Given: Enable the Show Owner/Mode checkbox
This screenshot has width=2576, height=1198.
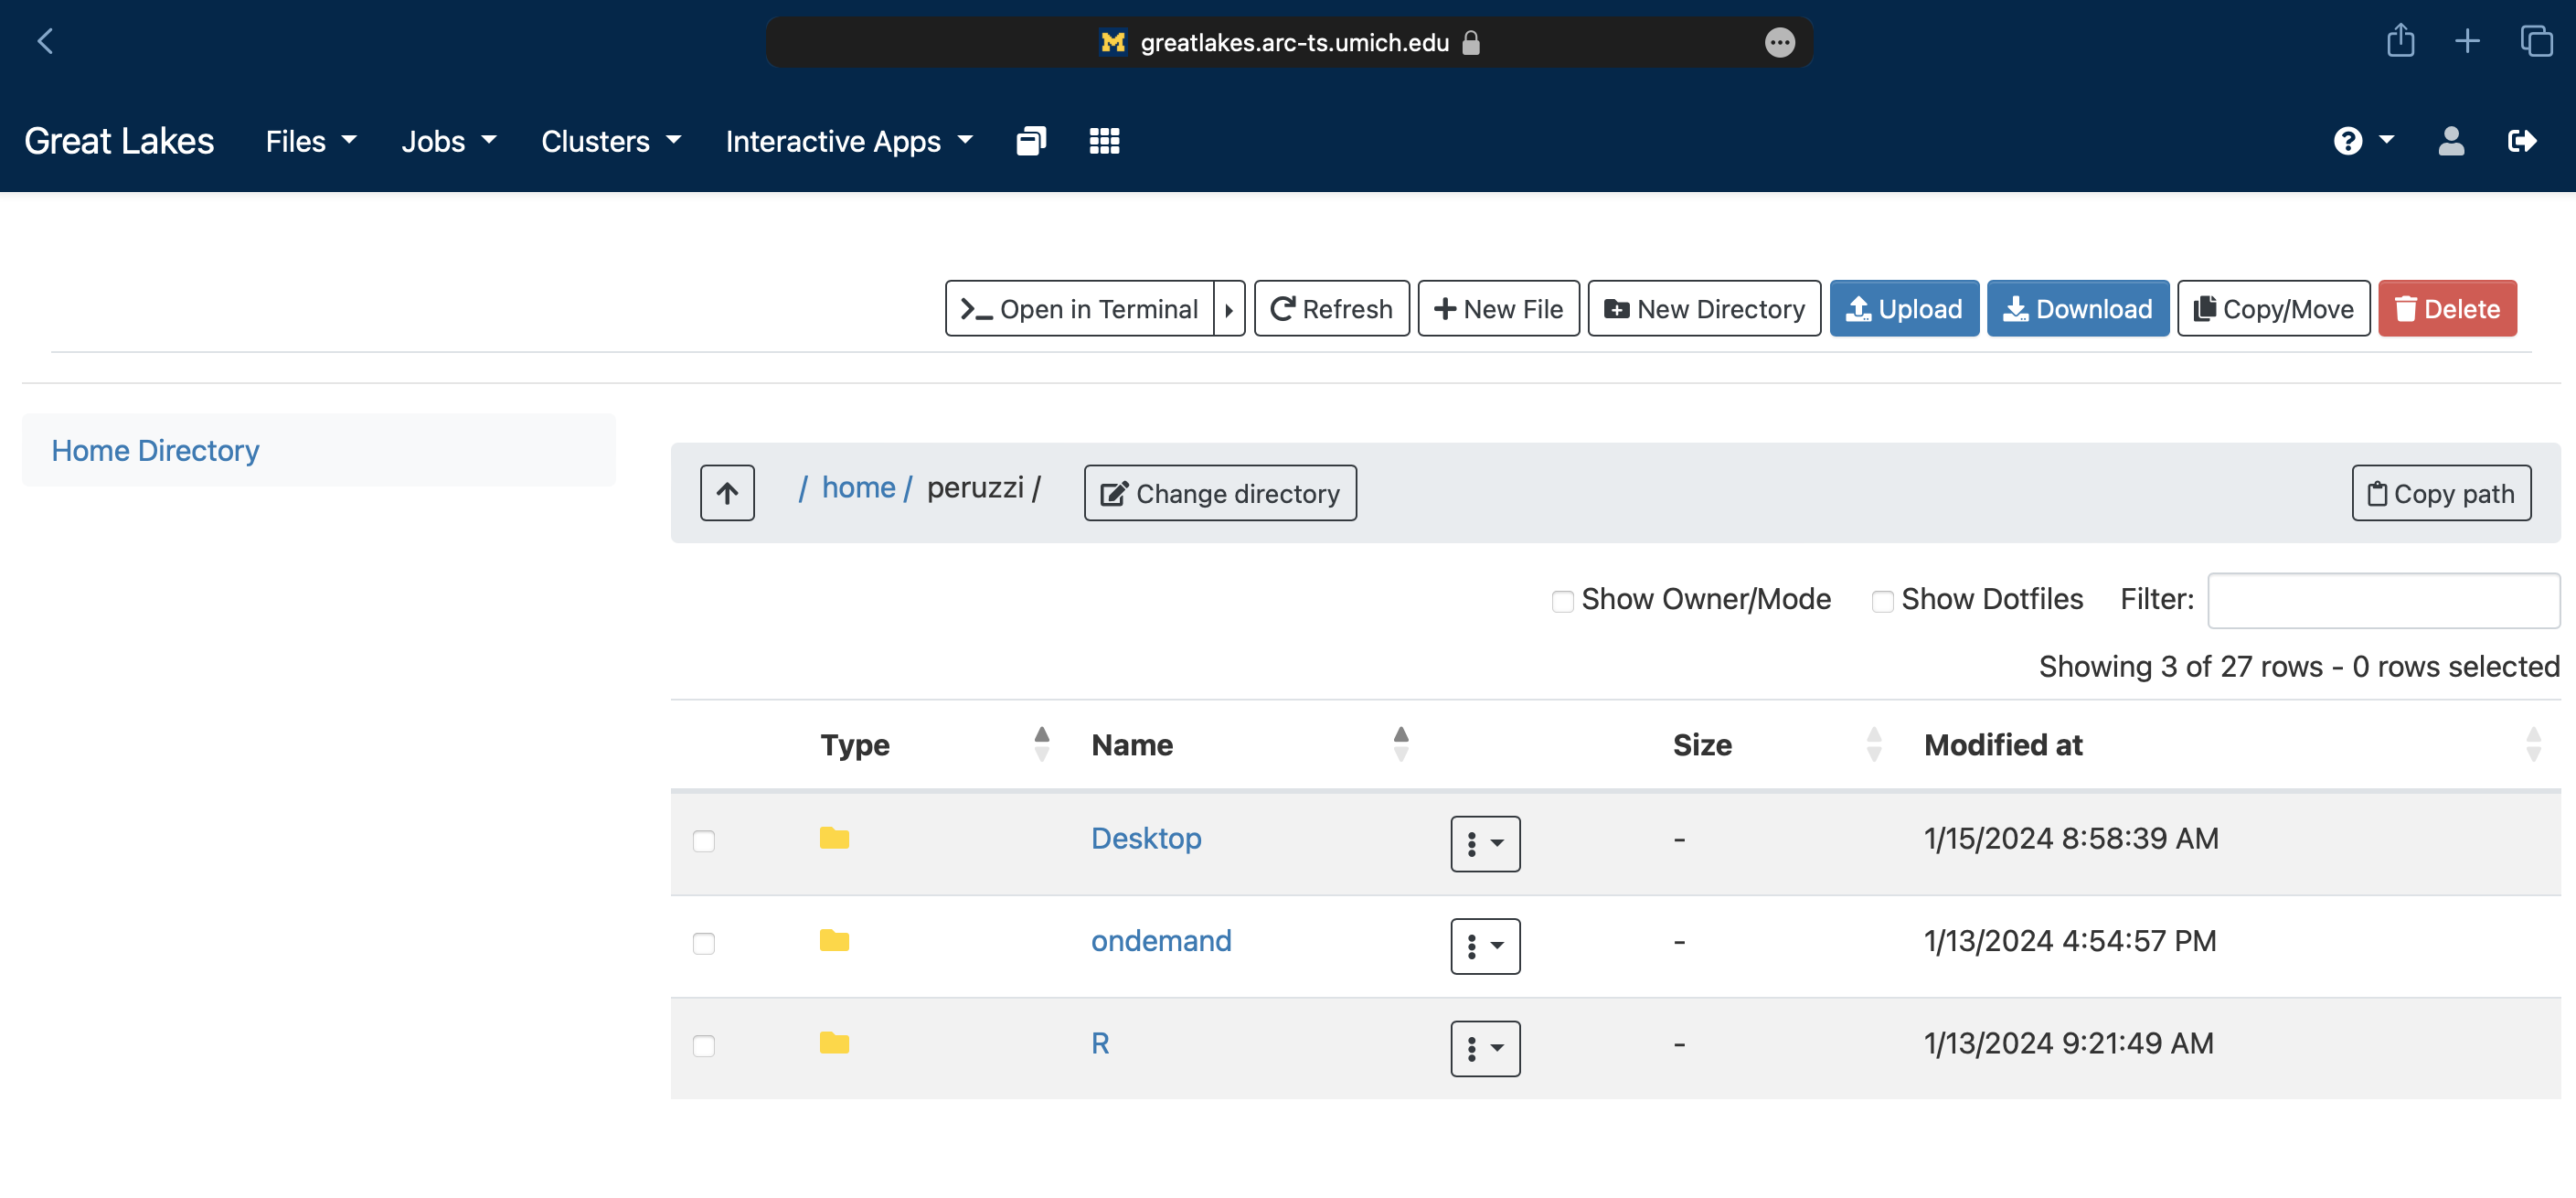Looking at the screenshot, I should [1562, 601].
